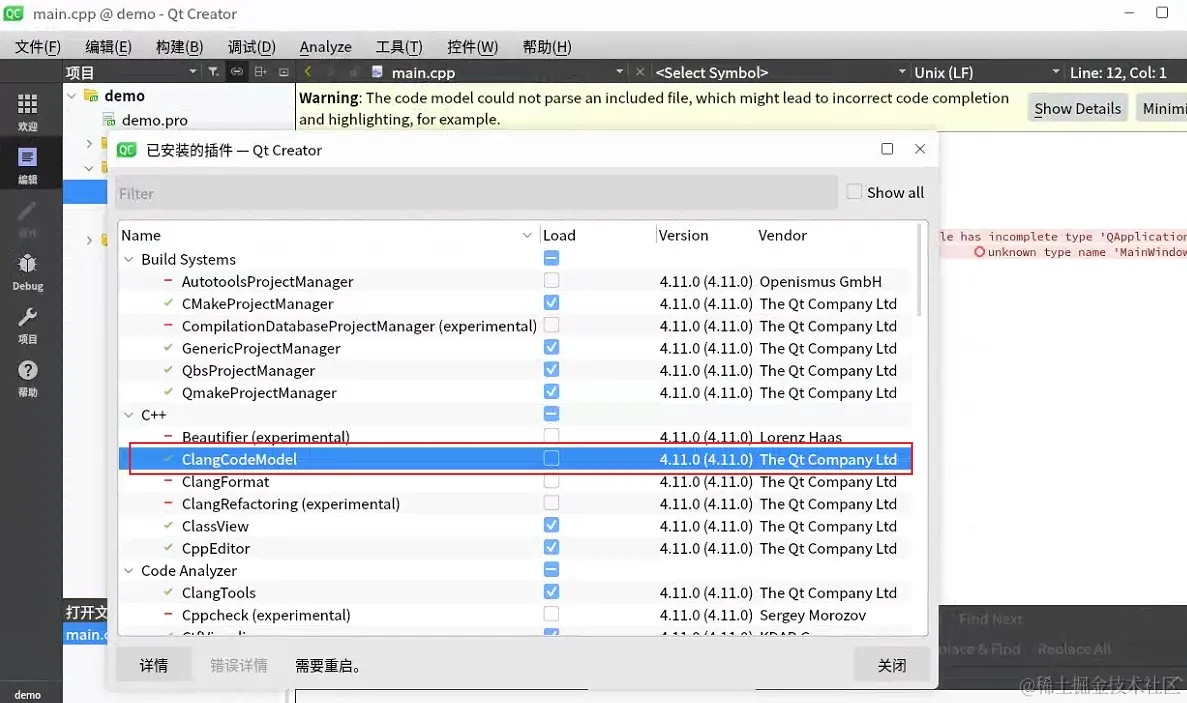Screen dimensions: 1187x703
Task: Select demo.pro in the project tree
Action: click(x=154, y=120)
